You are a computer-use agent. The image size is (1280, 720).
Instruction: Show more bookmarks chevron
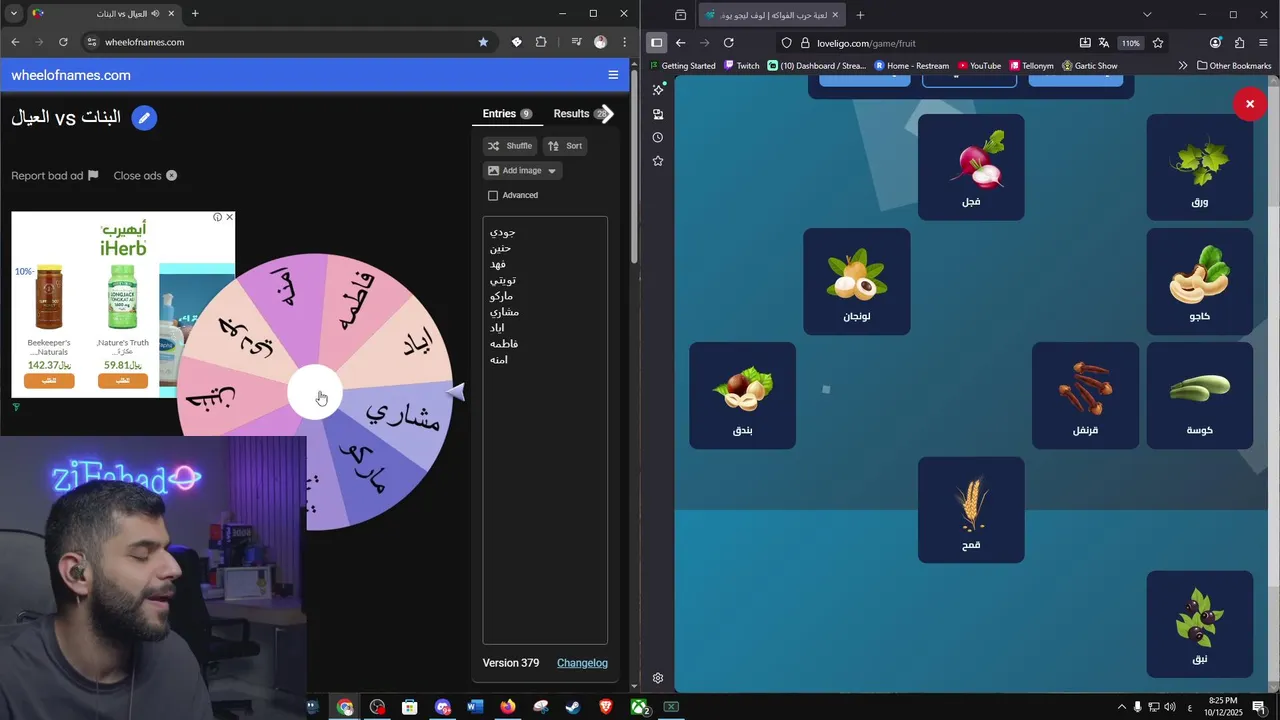click(x=1183, y=66)
